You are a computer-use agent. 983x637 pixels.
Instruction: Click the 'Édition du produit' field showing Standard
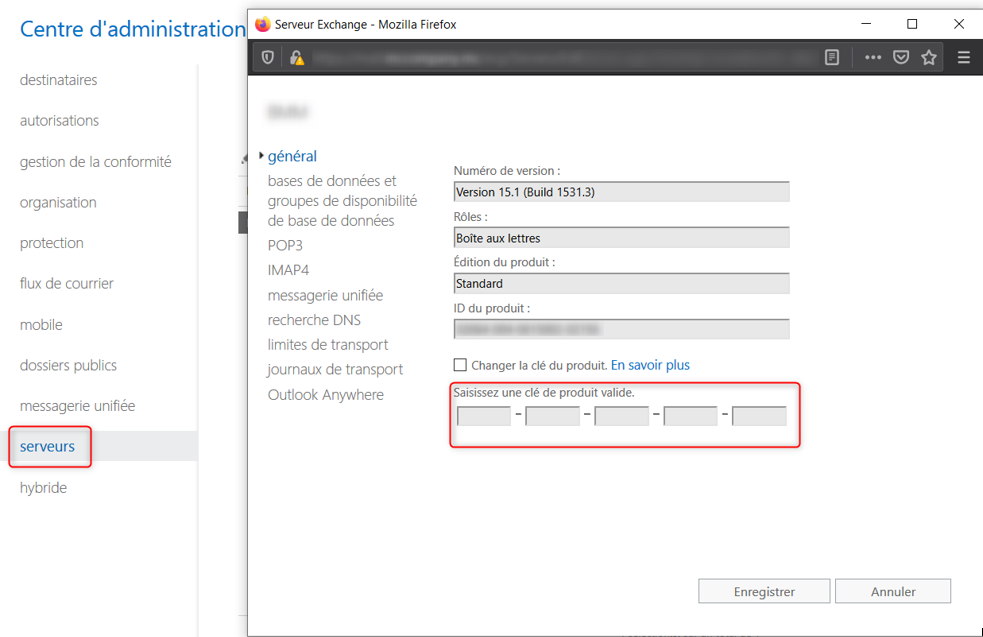click(621, 283)
